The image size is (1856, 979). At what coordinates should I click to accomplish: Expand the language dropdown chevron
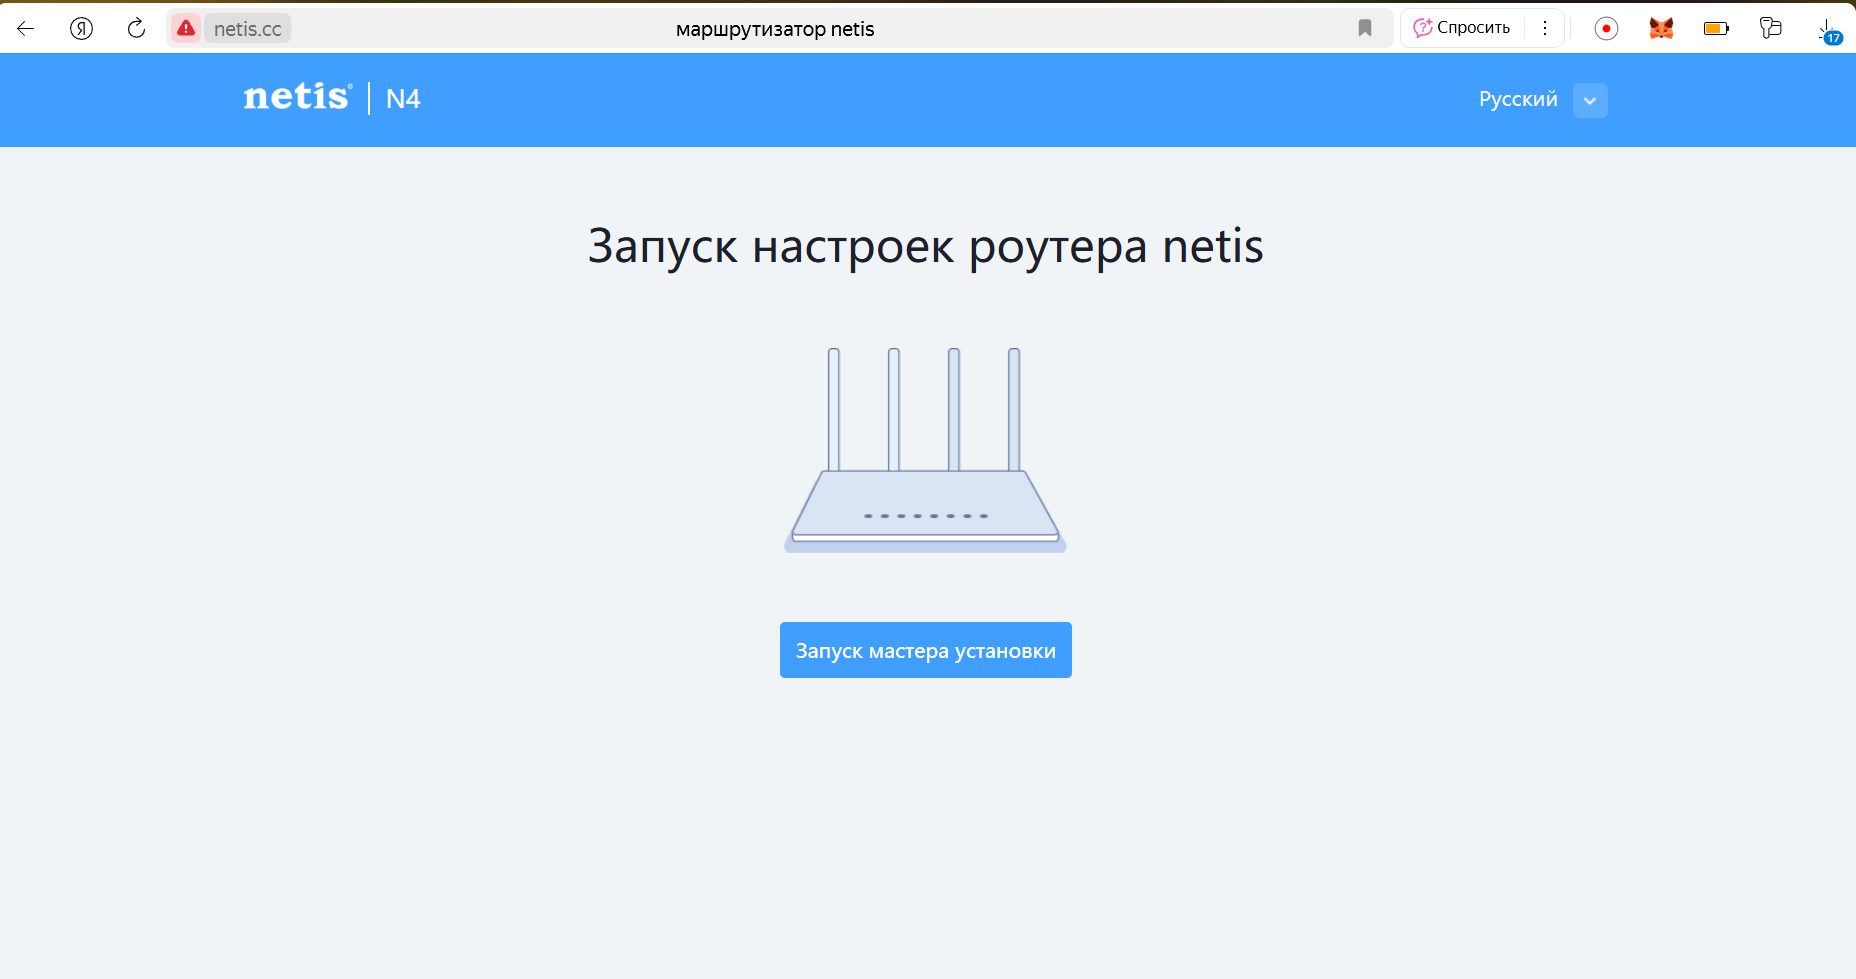click(1590, 100)
